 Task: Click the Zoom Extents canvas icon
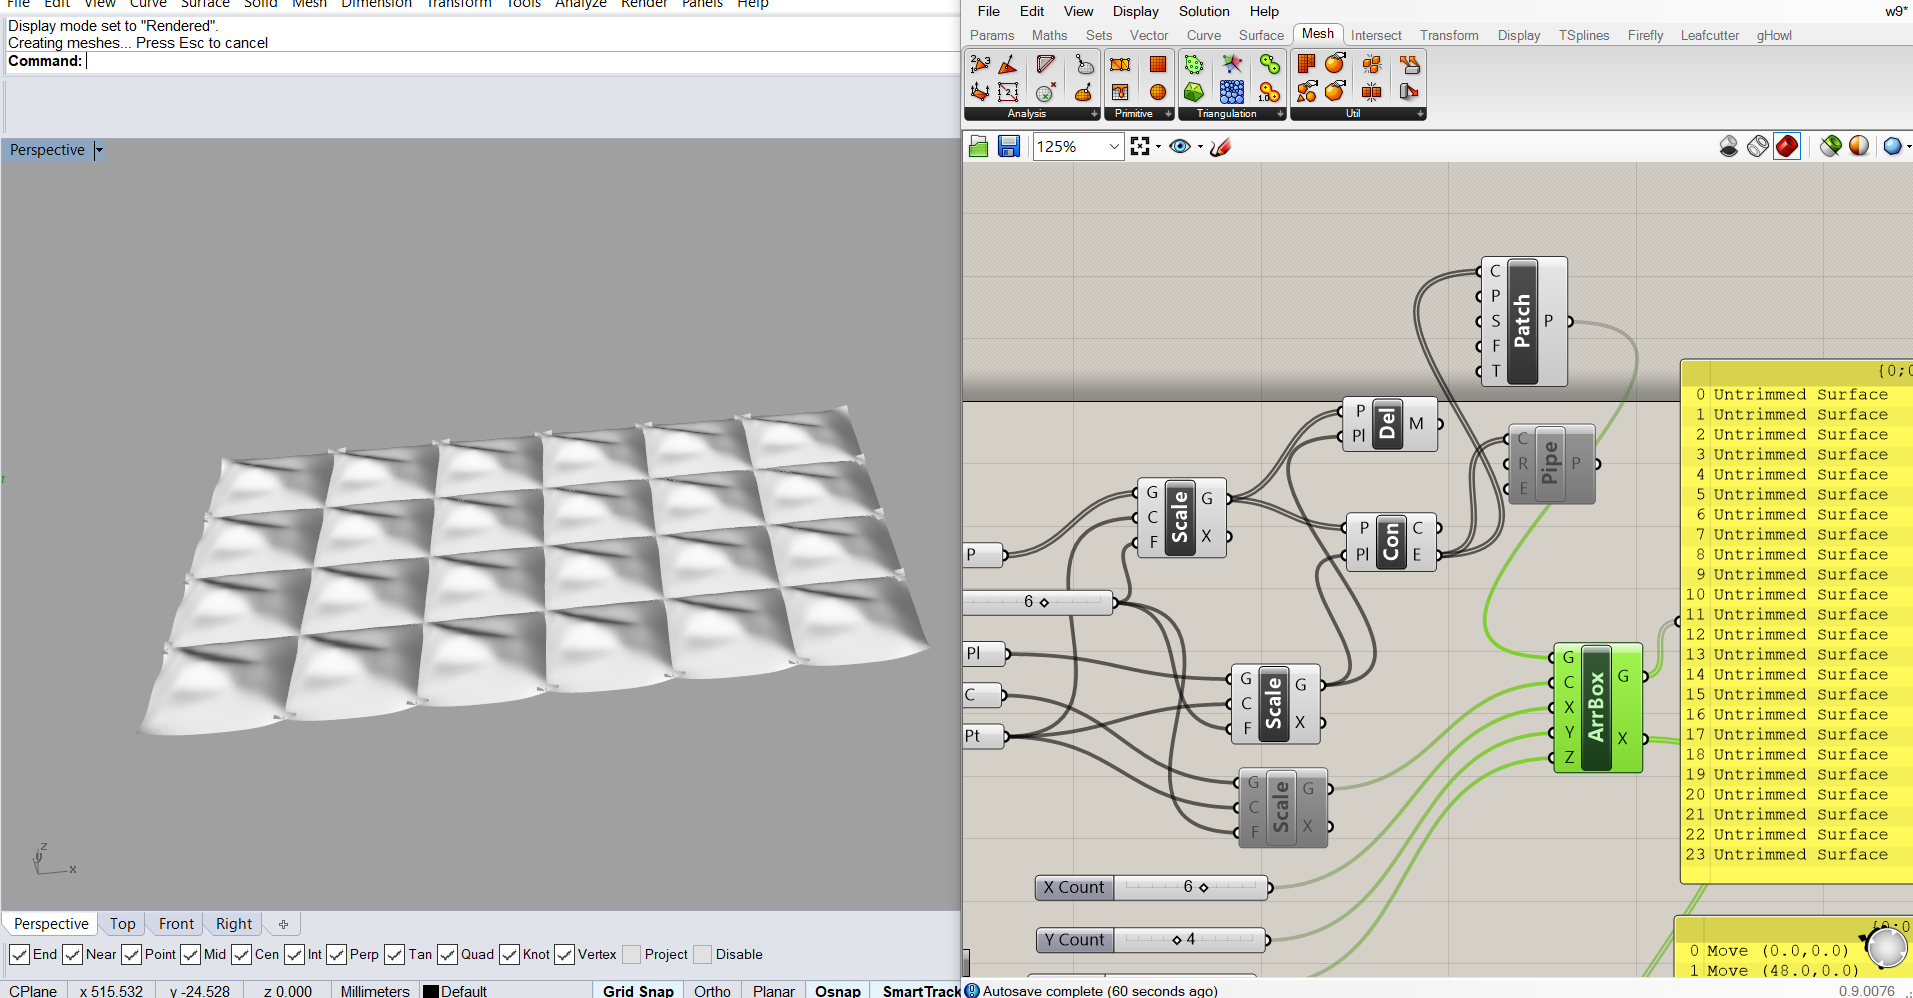[1140, 147]
